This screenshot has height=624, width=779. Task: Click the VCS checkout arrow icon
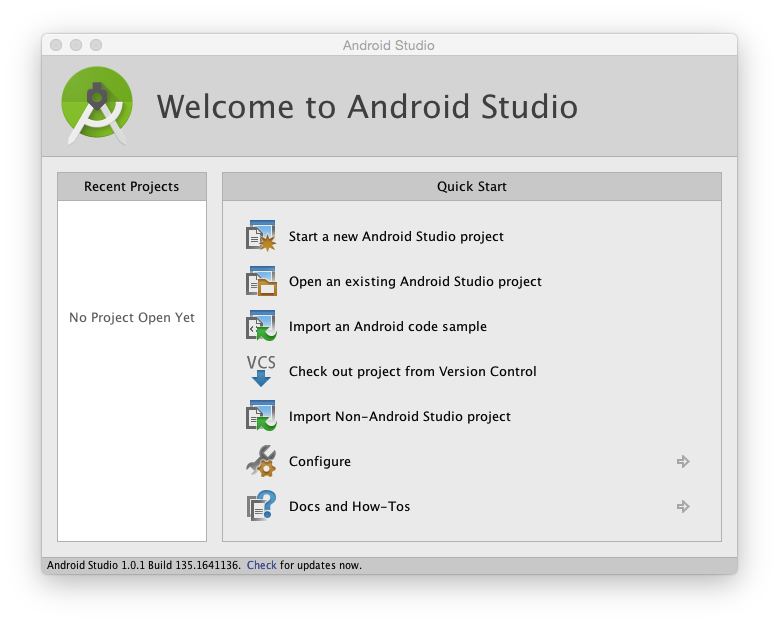pos(261,371)
